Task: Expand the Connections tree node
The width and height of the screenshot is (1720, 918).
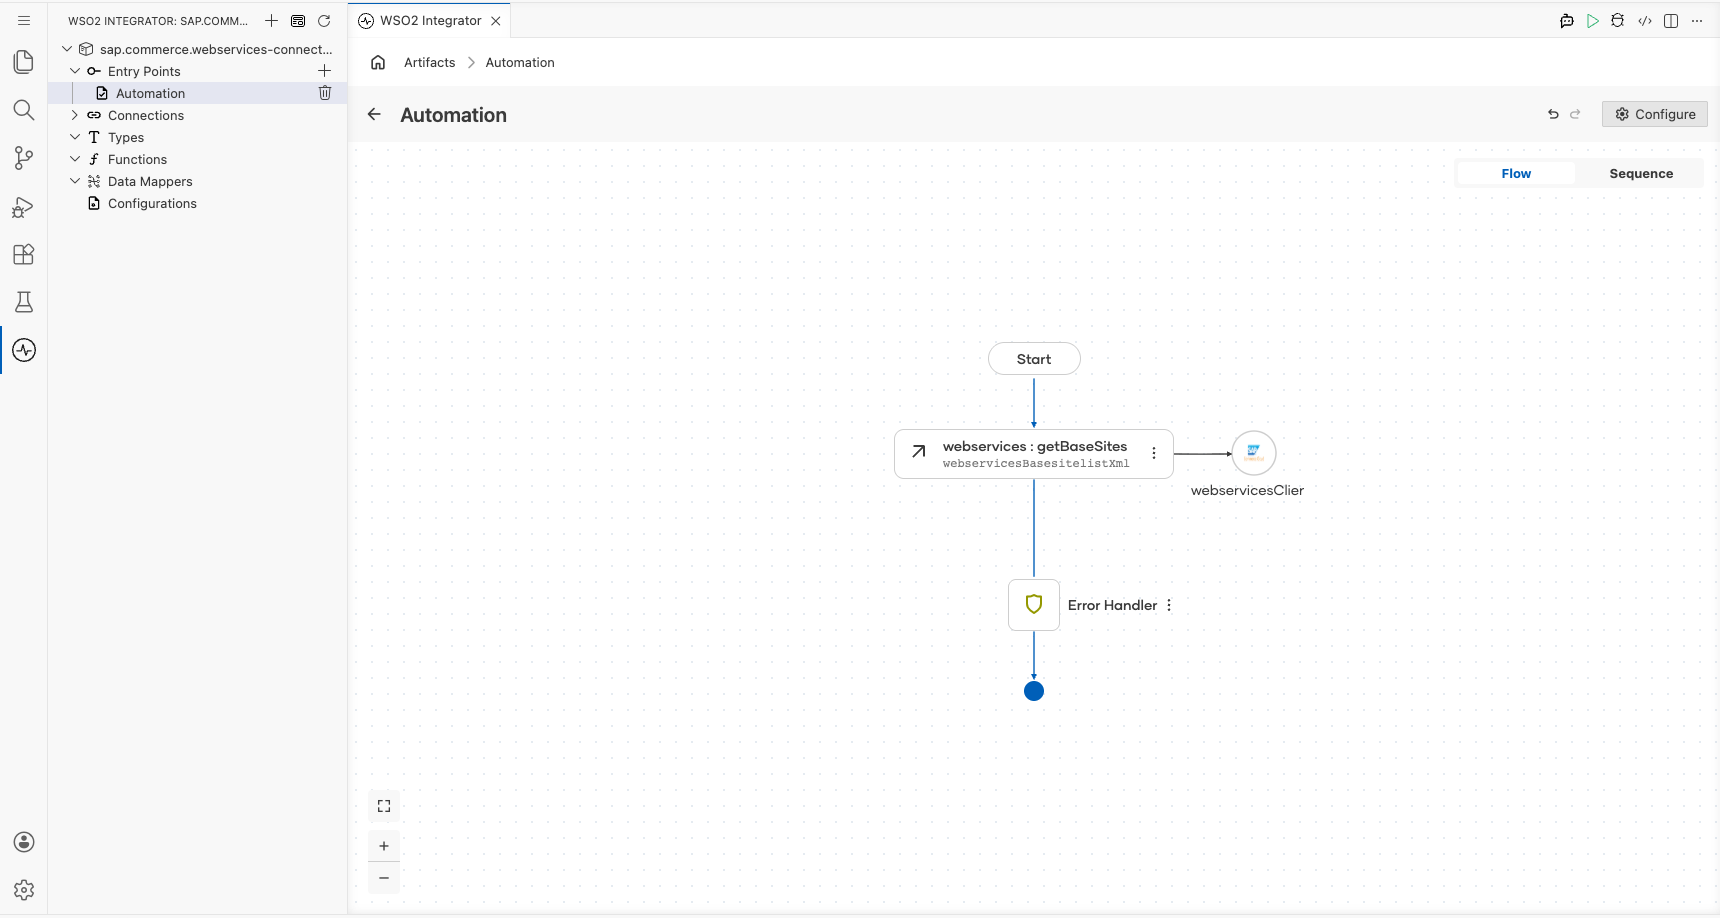Action: coord(75,115)
